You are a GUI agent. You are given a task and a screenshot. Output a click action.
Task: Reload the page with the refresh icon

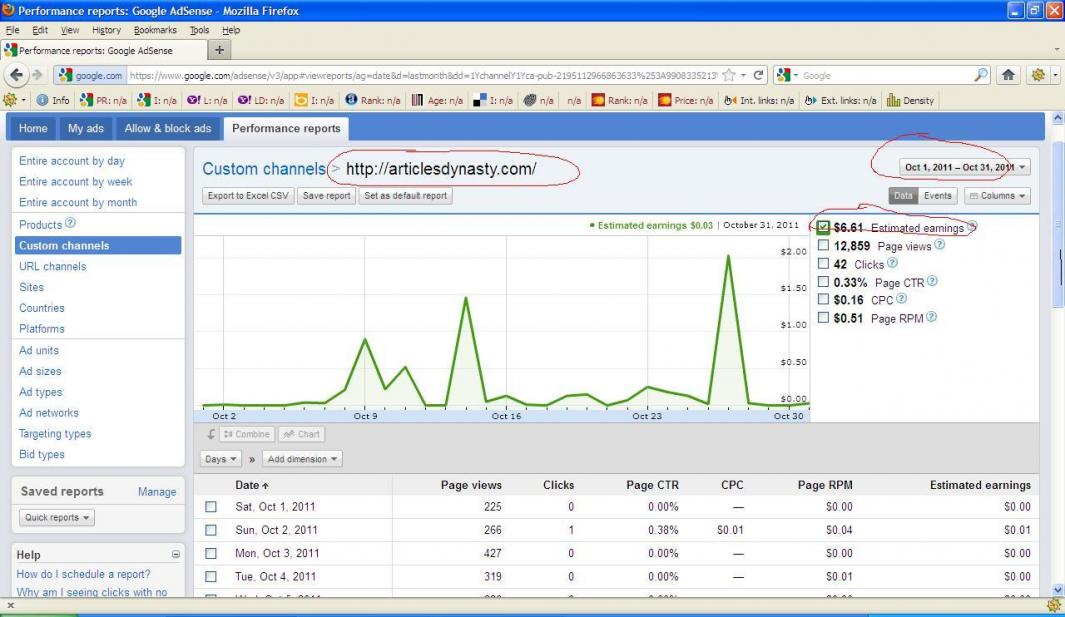point(759,75)
